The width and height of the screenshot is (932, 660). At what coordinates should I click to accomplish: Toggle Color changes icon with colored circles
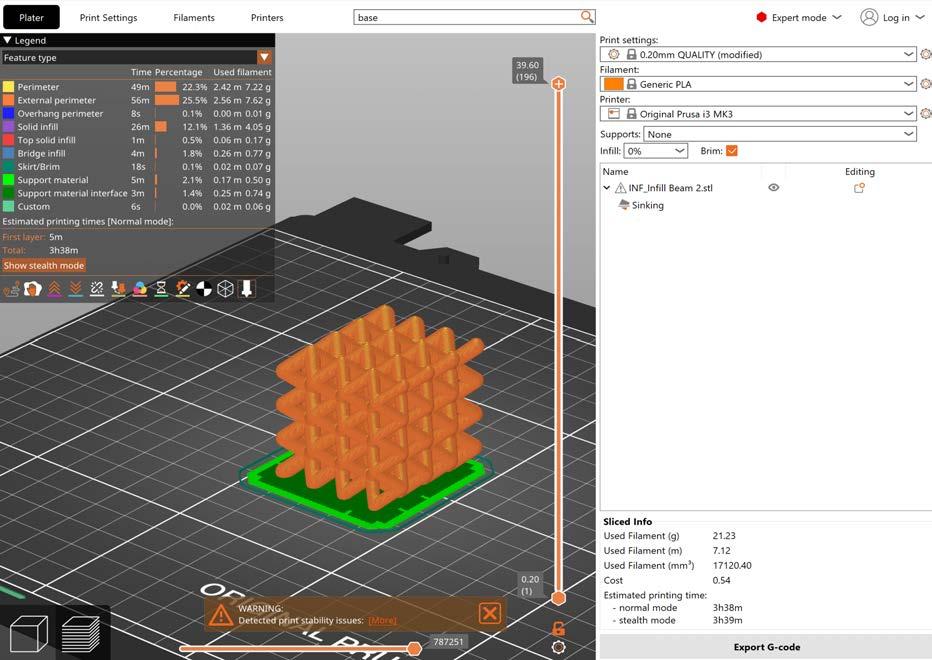click(x=140, y=290)
